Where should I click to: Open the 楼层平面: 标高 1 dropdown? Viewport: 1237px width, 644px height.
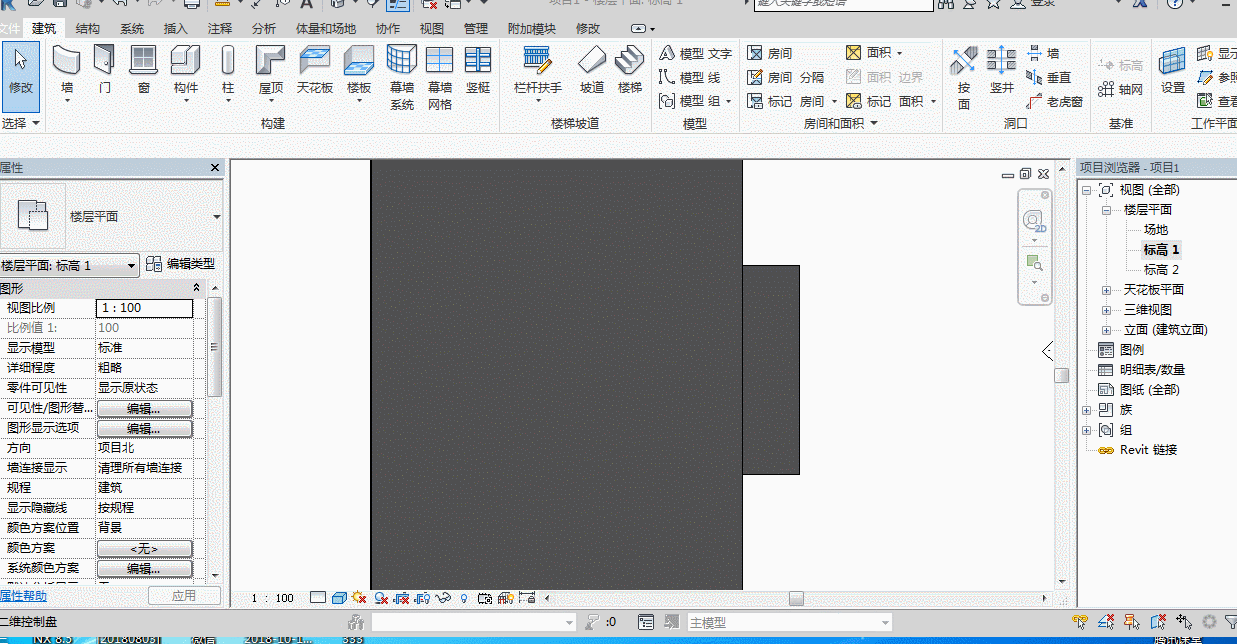pos(69,266)
